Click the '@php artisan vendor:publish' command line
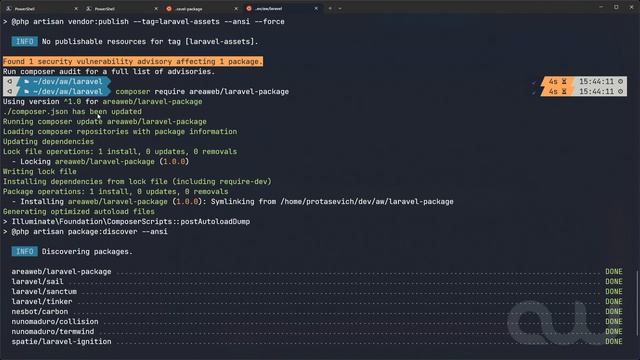640x360 pixels. click(x=144, y=21)
